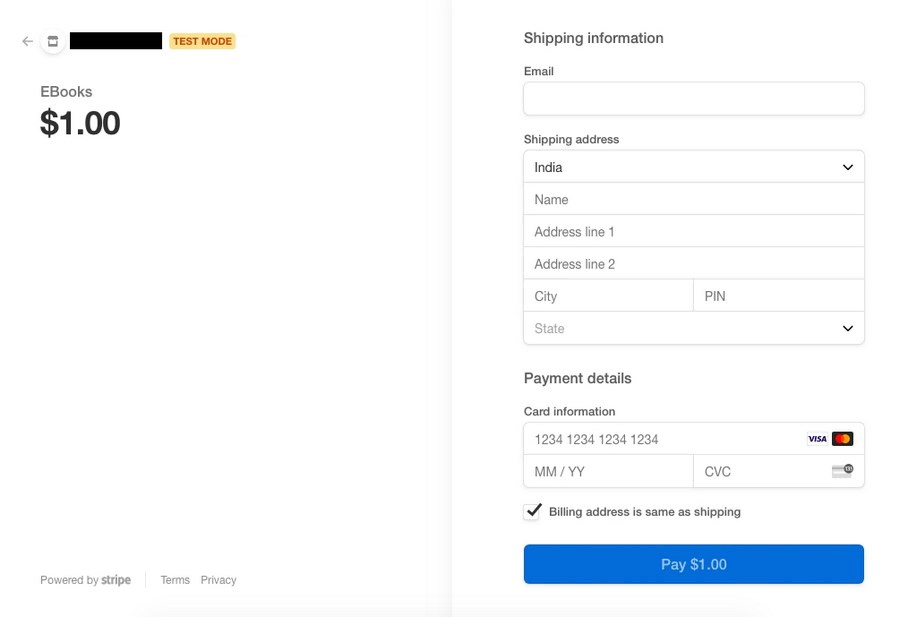Open the Privacy page
The image size is (900, 617).
tap(217, 580)
